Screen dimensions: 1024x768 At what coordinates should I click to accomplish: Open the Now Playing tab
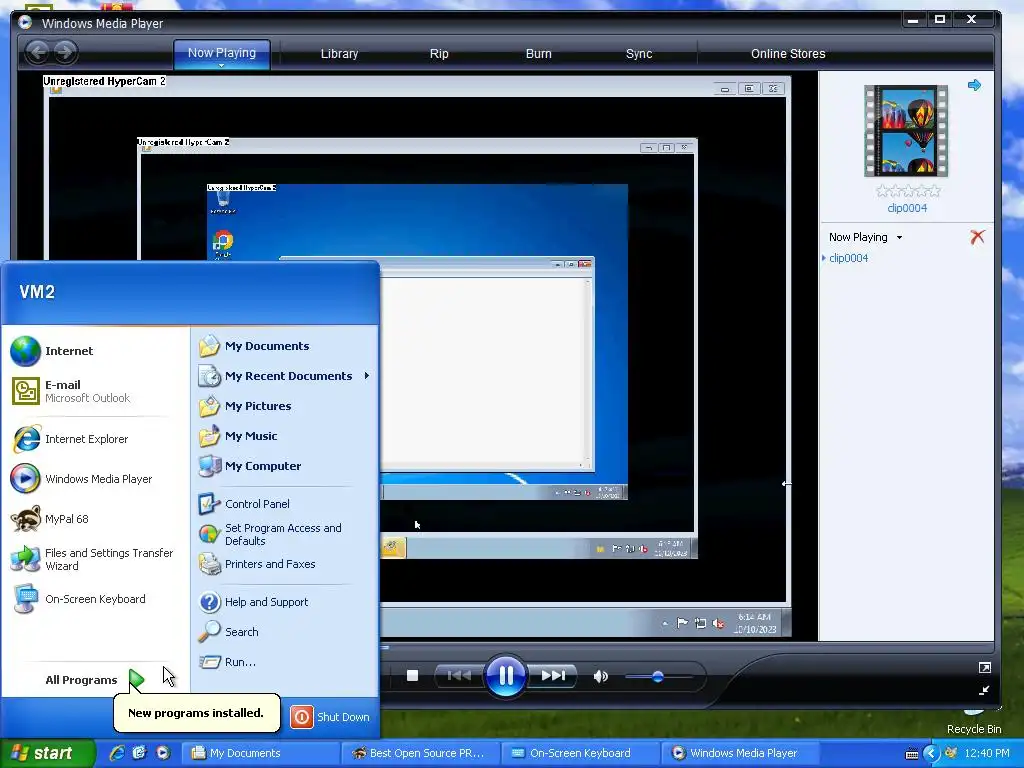click(221, 53)
